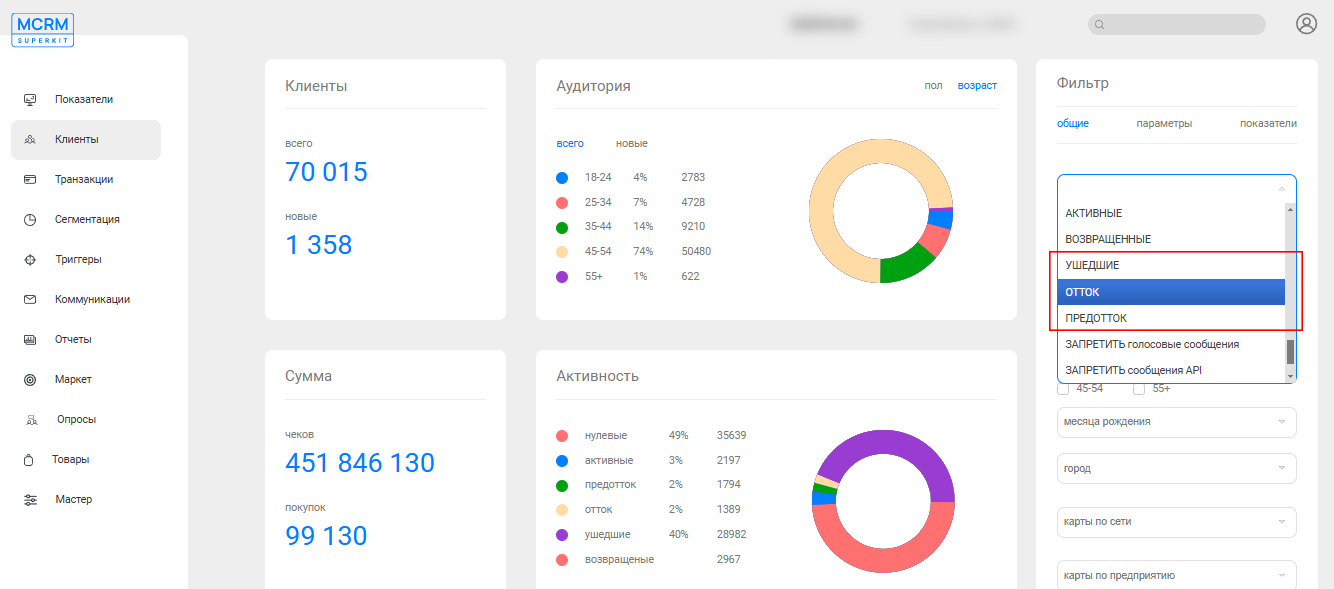Click the total clients value 70 015

tap(327, 172)
